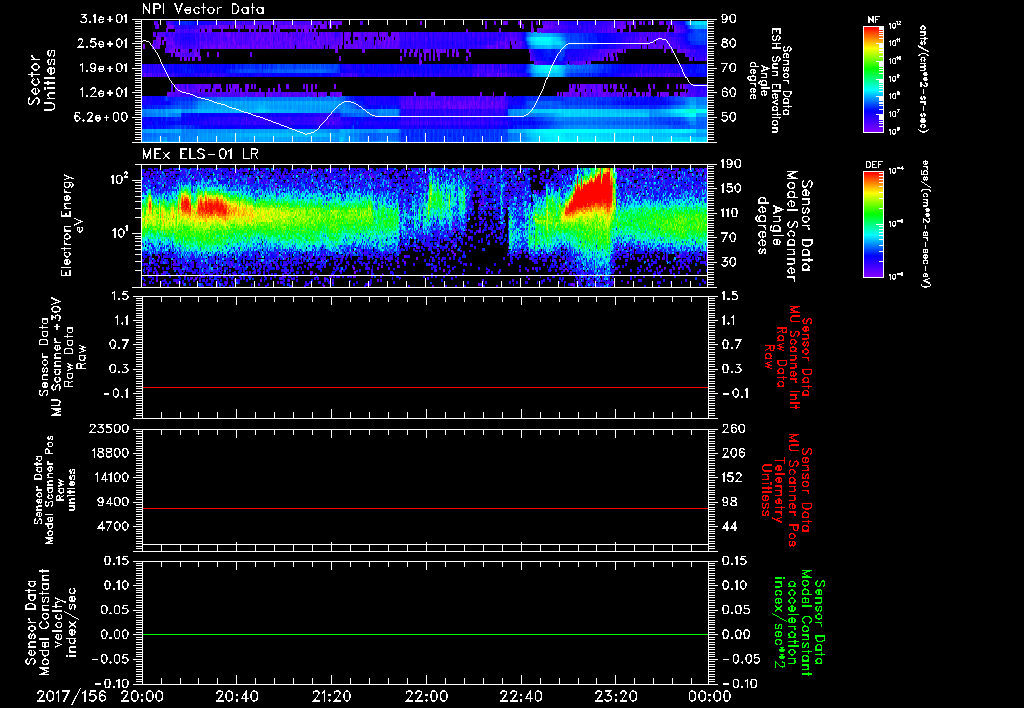1024x708 pixels.
Task: Click the red high-flux burst in ELS spectrogram
Action: pyautogui.click(x=588, y=193)
